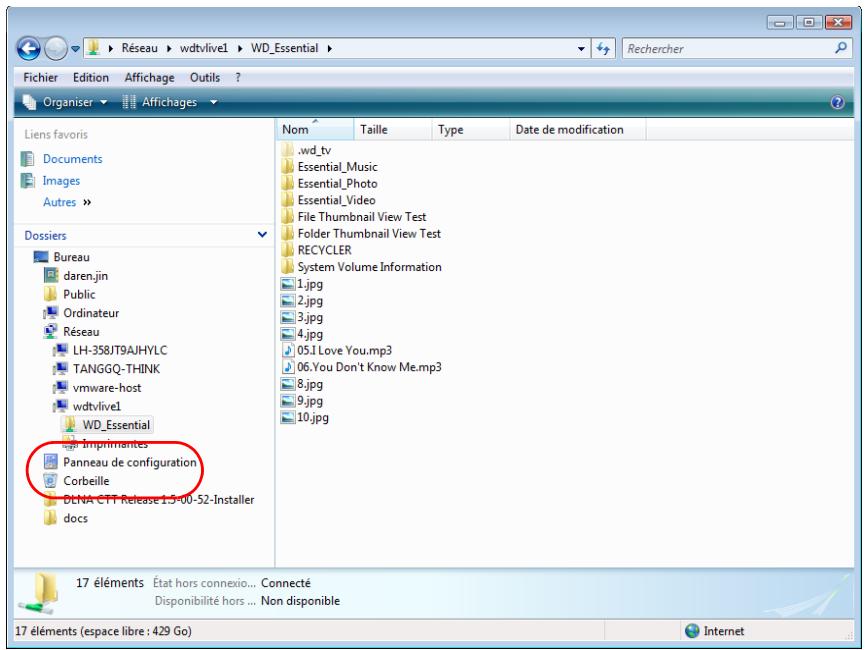
Task: Select Bureau in the folder tree
Action: (71, 257)
